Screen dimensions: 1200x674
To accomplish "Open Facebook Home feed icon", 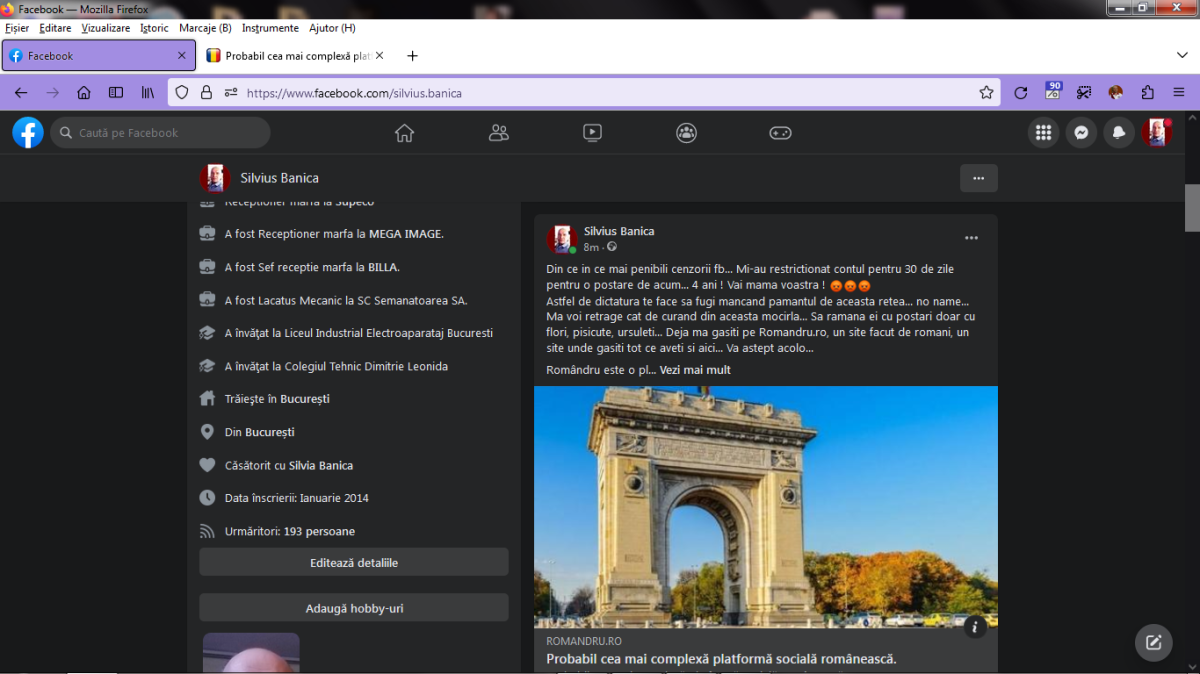I will (x=404, y=132).
